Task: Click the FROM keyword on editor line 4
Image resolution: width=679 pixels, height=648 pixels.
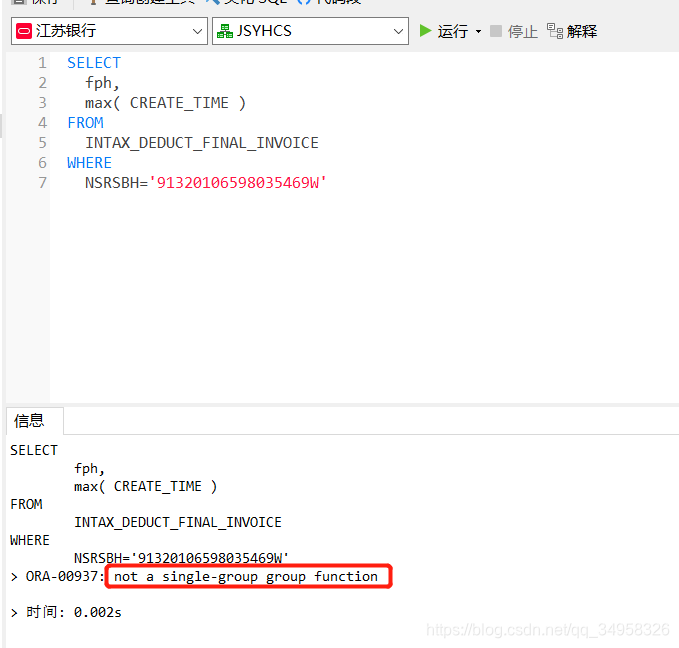Action: click(85, 123)
